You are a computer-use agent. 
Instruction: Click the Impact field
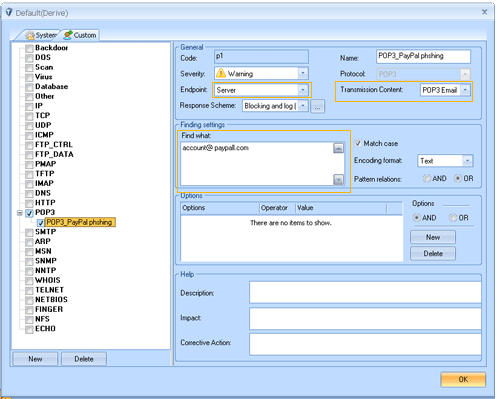365,318
